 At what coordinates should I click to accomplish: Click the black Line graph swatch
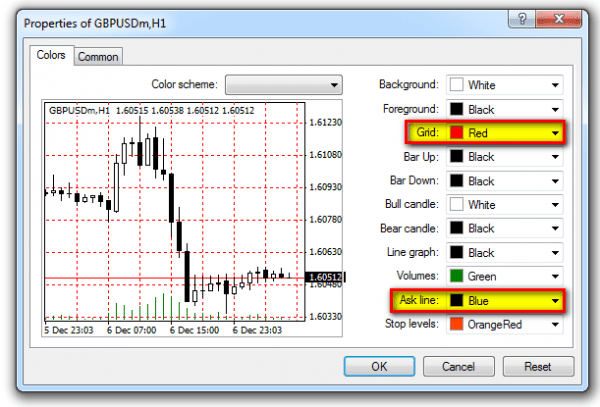(457, 252)
